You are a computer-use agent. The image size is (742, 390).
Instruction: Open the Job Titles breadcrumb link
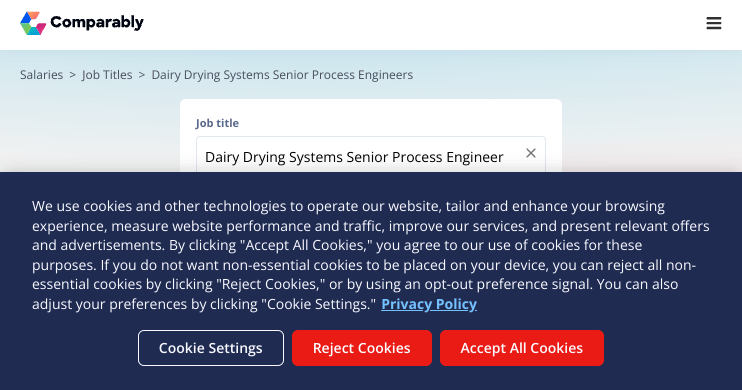click(x=107, y=75)
